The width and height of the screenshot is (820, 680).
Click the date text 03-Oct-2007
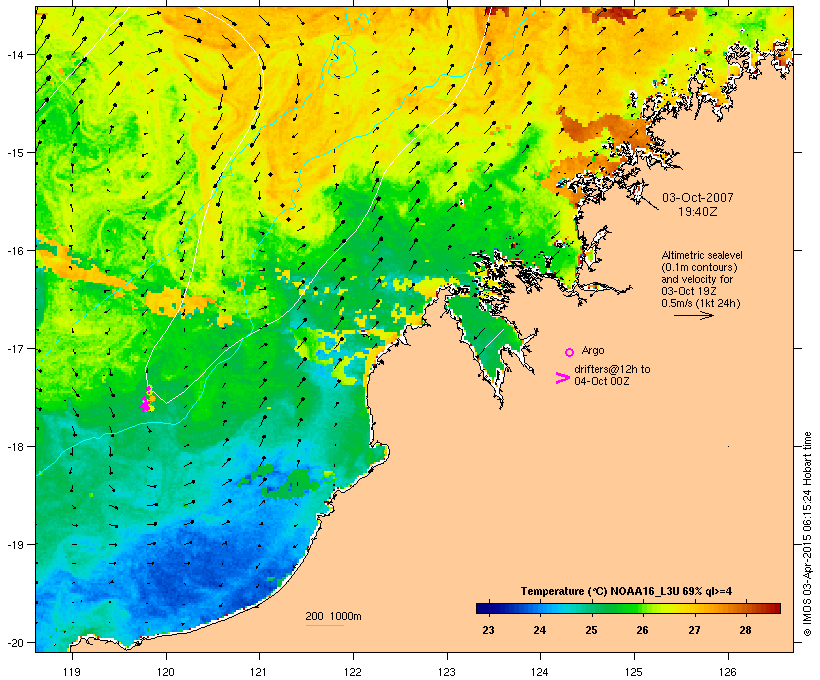pyautogui.click(x=698, y=198)
